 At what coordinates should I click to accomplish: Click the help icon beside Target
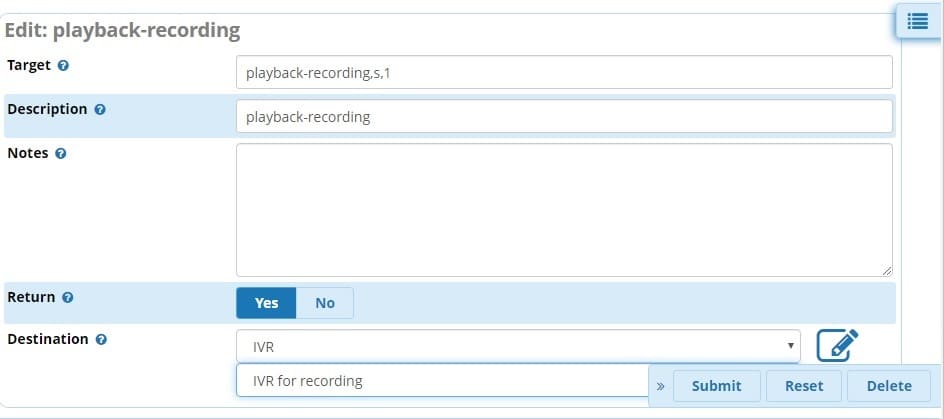tap(63, 66)
